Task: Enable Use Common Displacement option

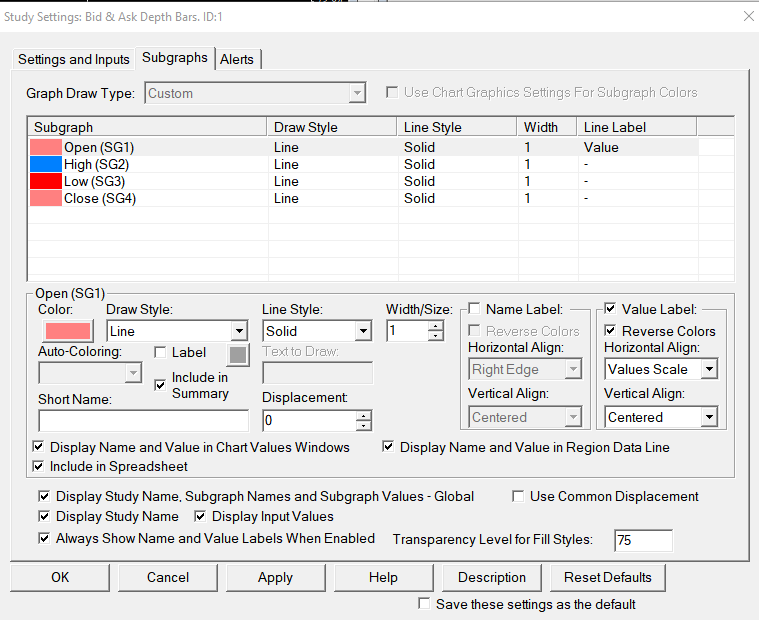Action: [518, 496]
